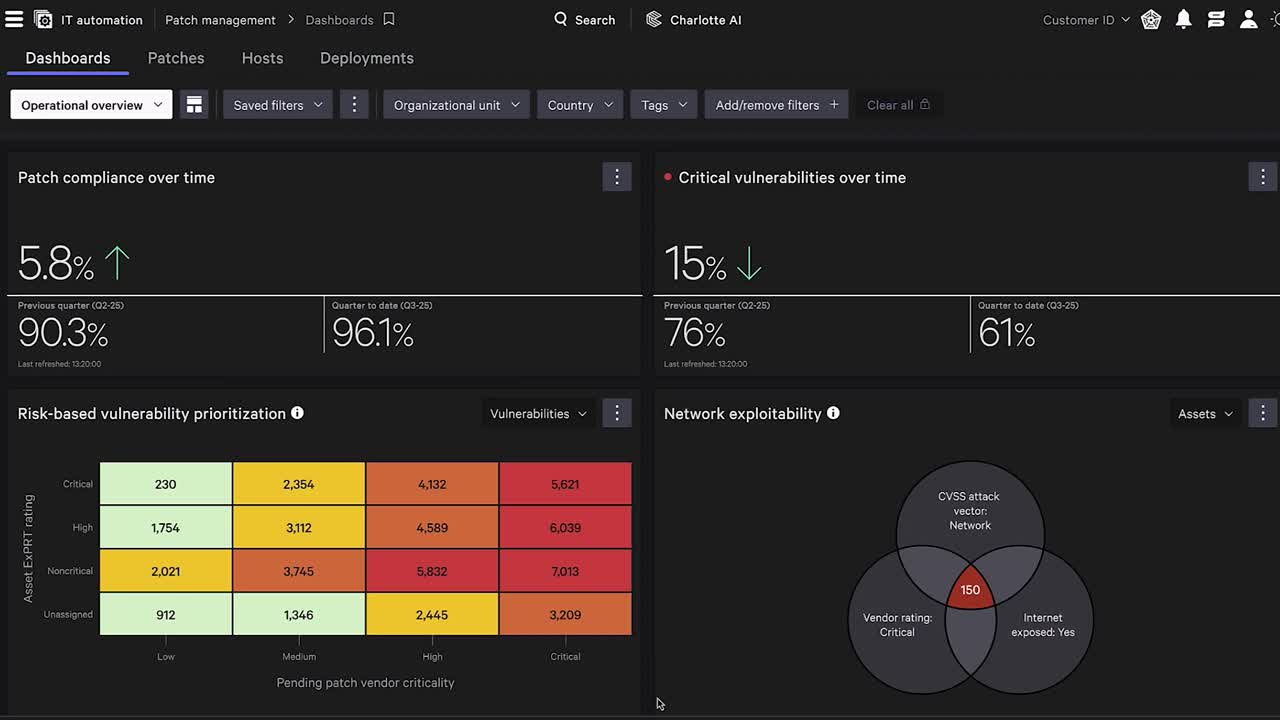This screenshot has width=1280, height=720.
Task: Open the Organizational unit filter
Action: pyautogui.click(x=456, y=105)
